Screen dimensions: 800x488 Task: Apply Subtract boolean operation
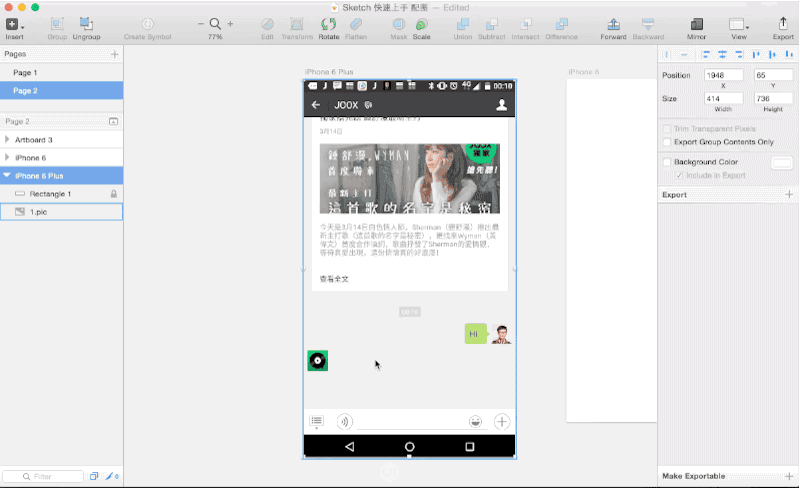491,24
